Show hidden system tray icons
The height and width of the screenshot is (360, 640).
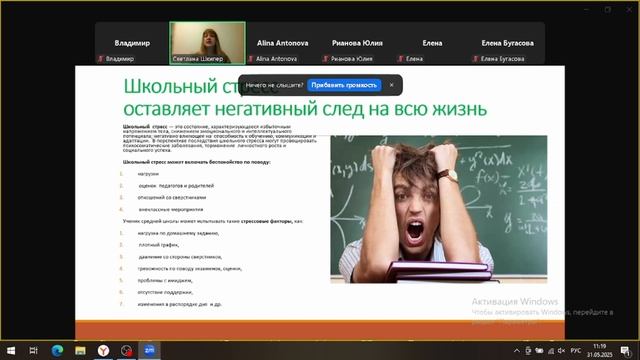(x=517, y=351)
